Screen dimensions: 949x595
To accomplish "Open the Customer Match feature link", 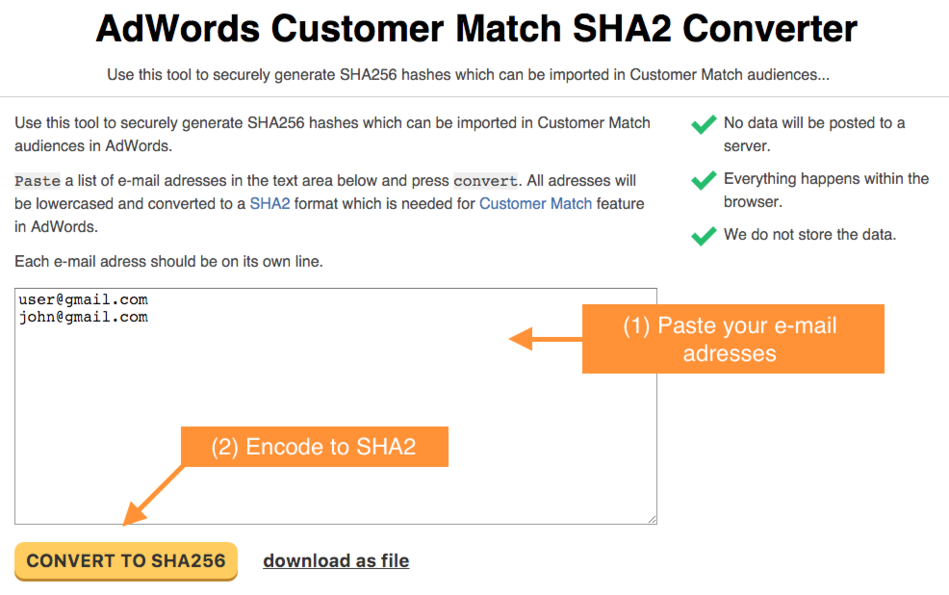I will [535, 203].
